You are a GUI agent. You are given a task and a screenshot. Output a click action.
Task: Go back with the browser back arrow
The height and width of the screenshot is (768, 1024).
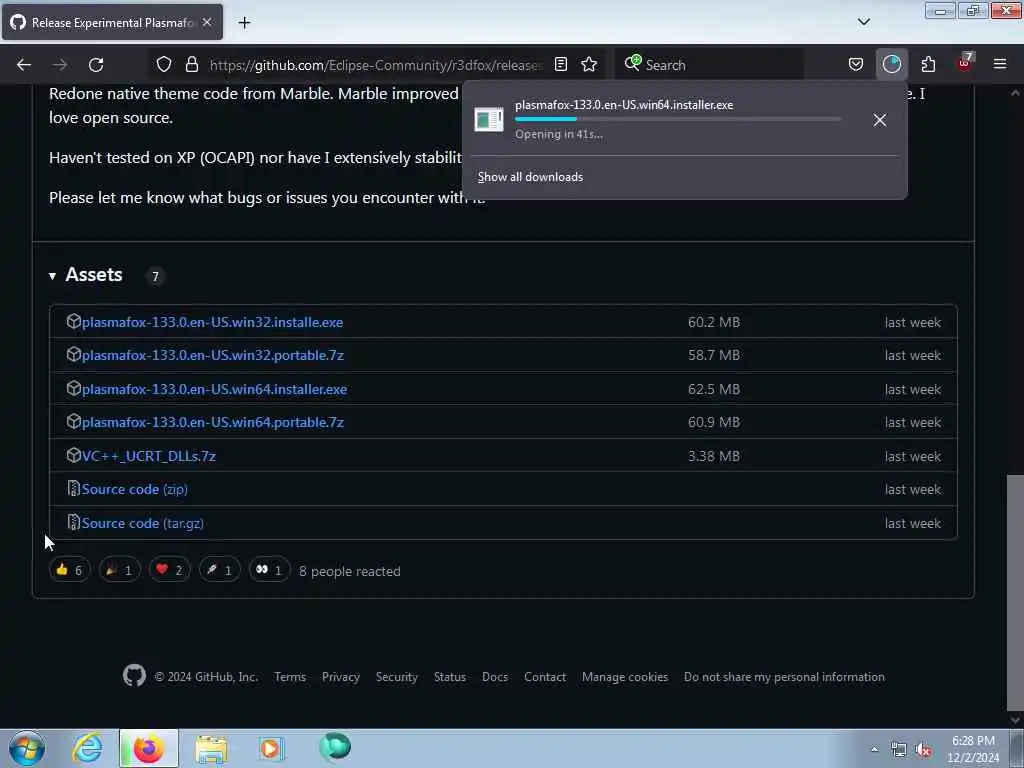[x=24, y=65]
